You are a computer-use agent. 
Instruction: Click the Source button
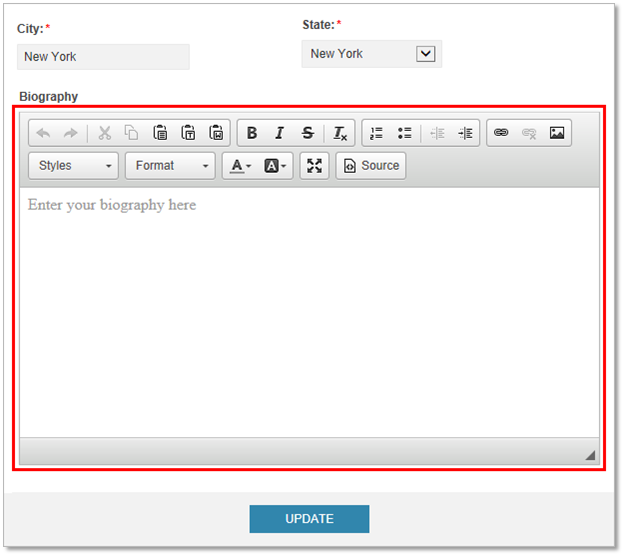[371, 166]
